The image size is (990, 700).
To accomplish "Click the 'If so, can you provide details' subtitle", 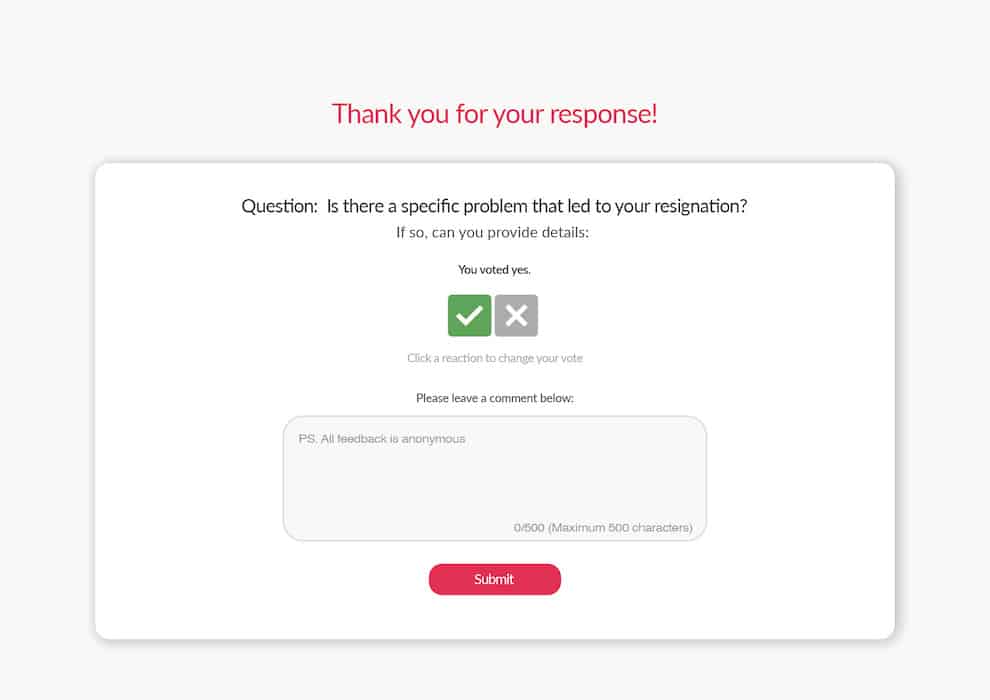I will (492, 232).
